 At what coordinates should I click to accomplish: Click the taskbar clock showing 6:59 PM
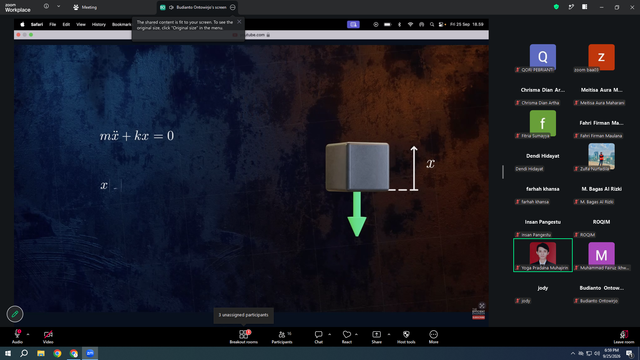click(611, 353)
